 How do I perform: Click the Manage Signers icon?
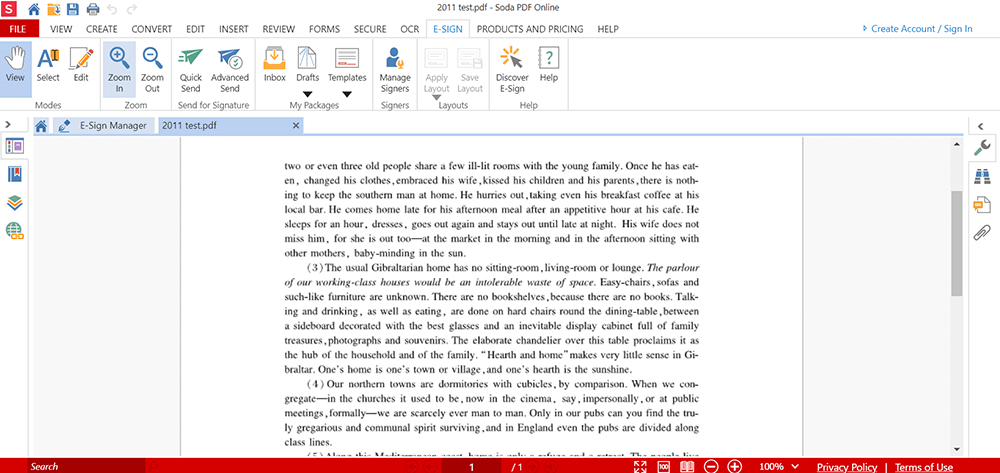tap(395, 60)
